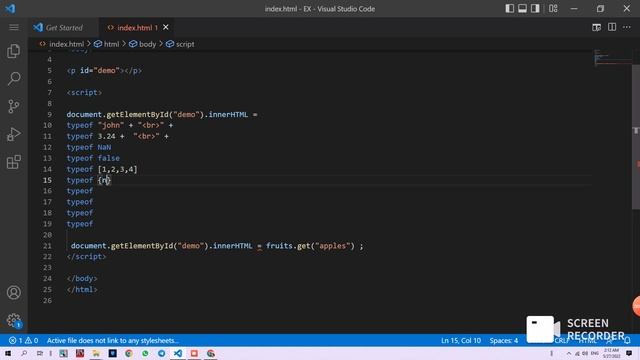Click the '</html>' tag on line 25
This screenshot has height=360, width=640.
(82, 289)
